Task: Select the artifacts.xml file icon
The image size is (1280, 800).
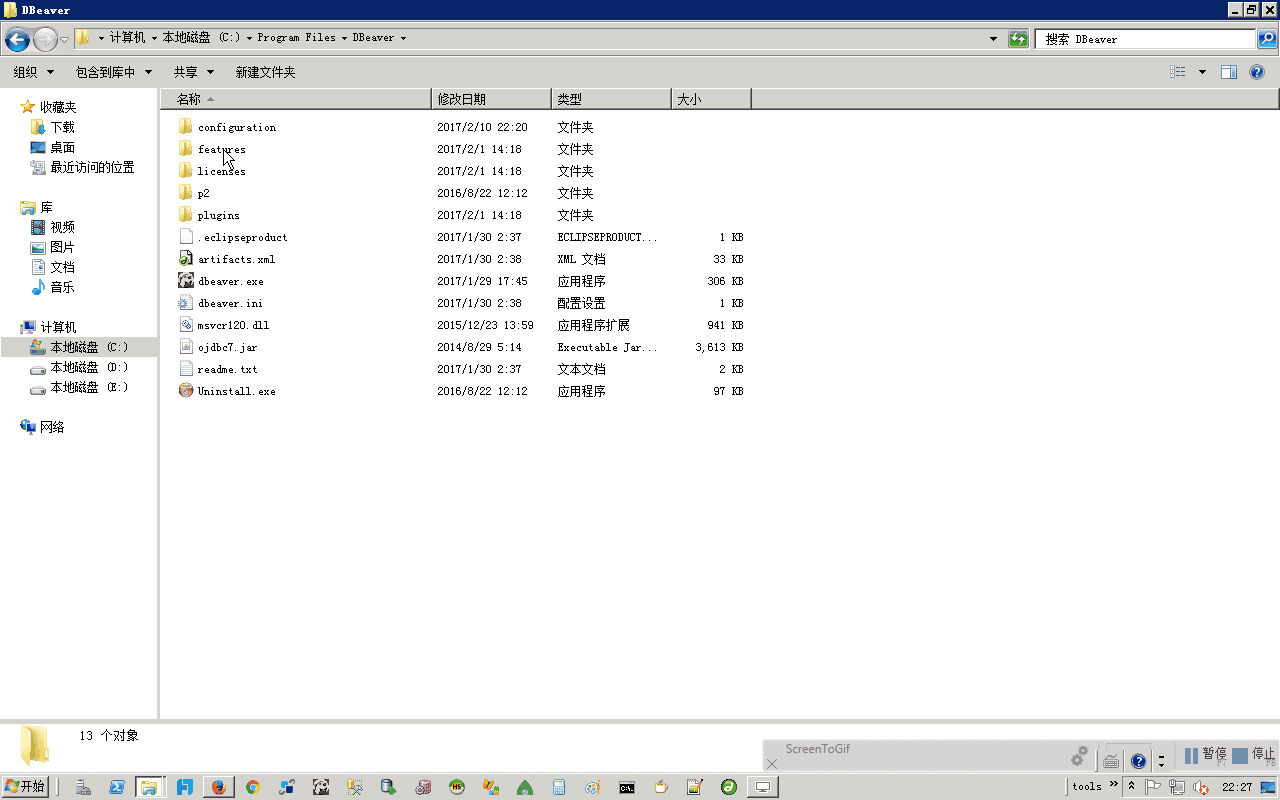Action: click(186, 259)
